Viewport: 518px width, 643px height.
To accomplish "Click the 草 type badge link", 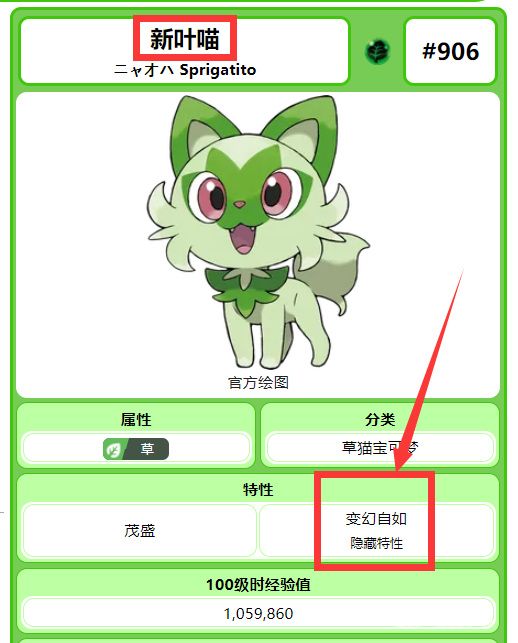I will (136, 449).
